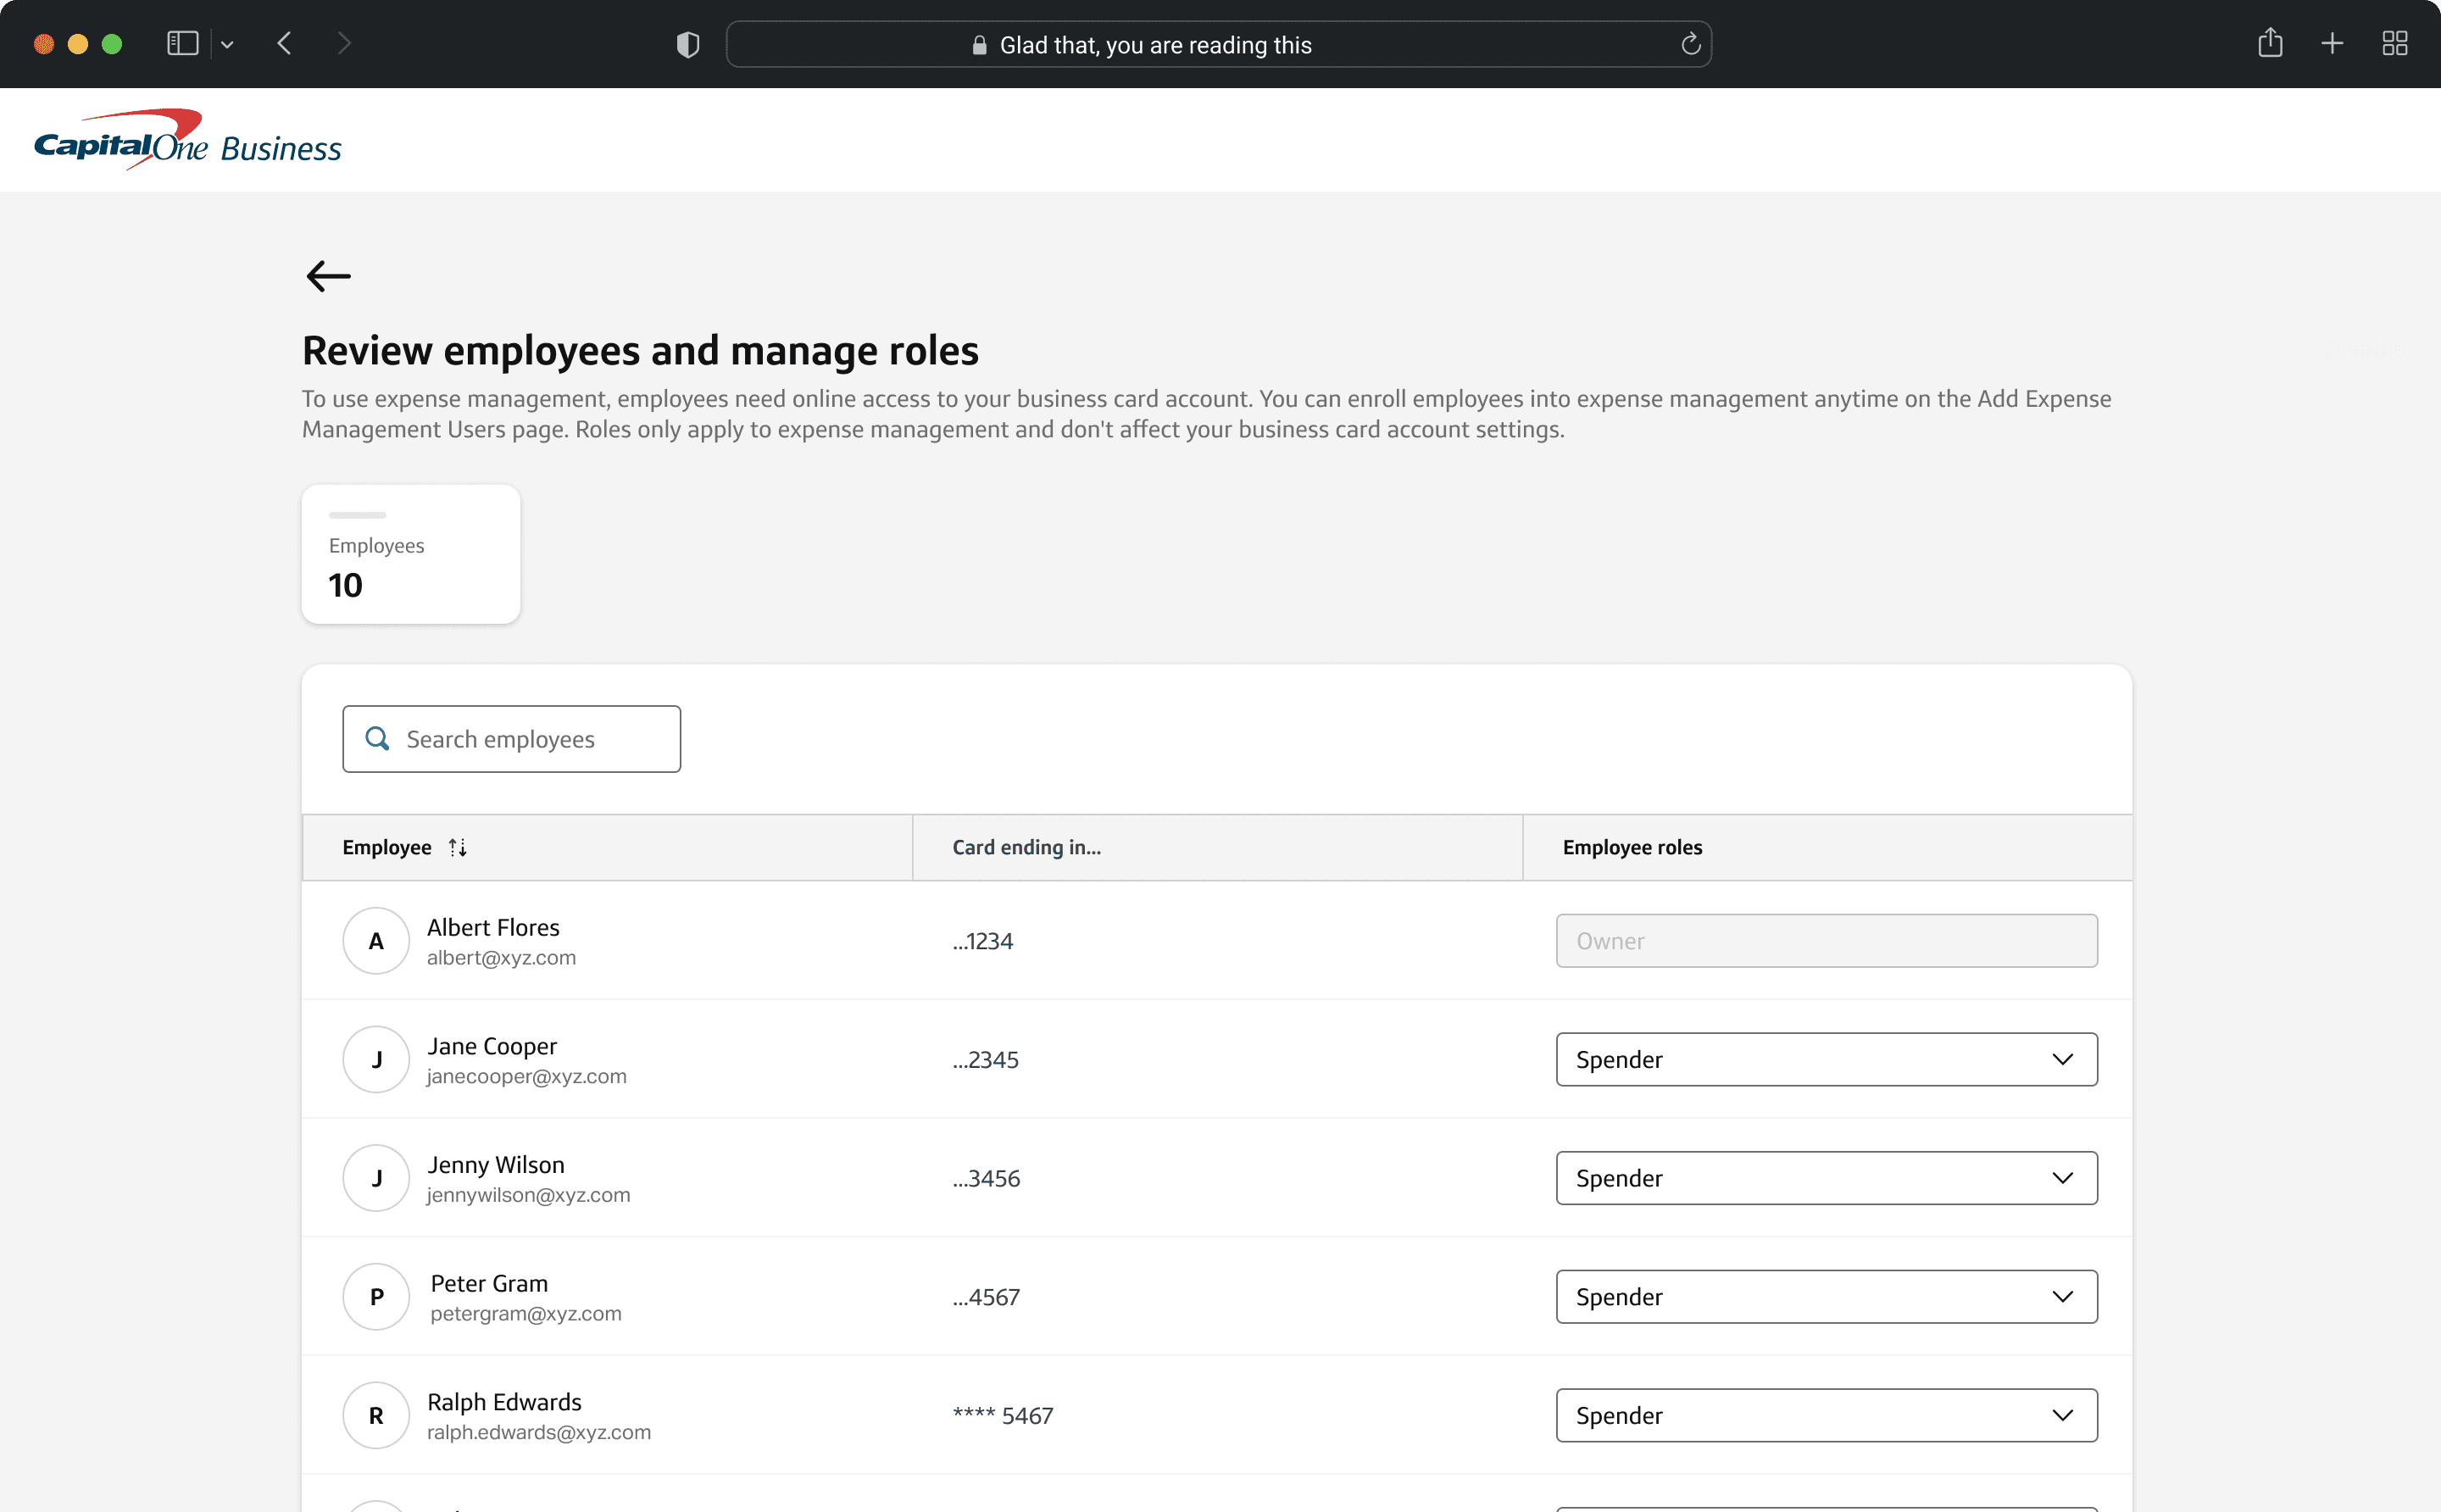Open the tab overview grid icon
Viewport: 2441px width, 1512px height.
(x=2394, y=43)
